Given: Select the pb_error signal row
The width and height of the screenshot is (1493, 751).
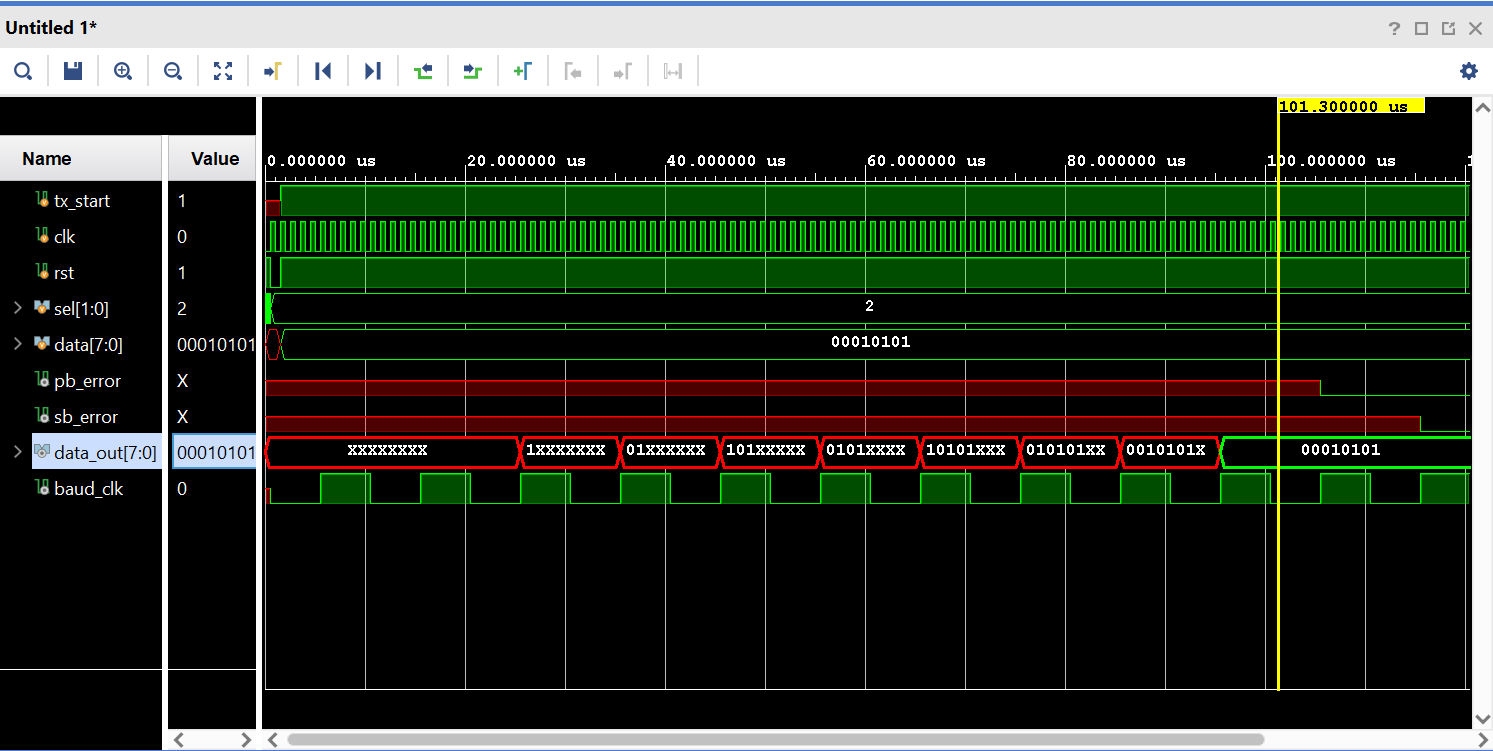Looking at the screenshot, I should point(81,380).
